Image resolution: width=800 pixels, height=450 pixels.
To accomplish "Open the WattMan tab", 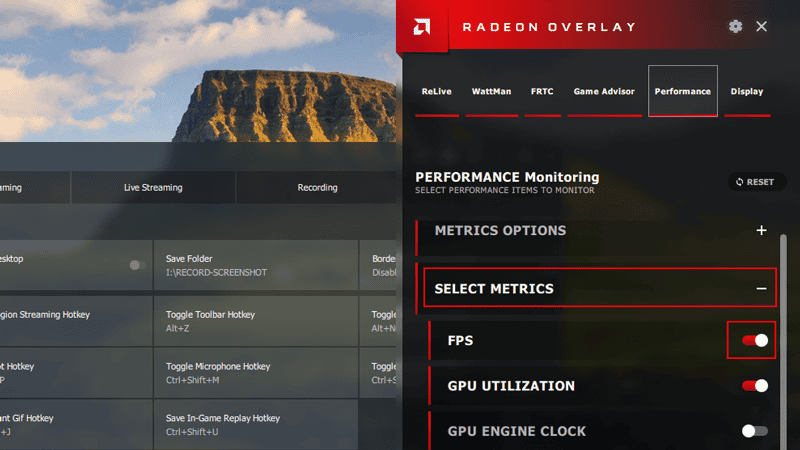I will coord(491,92).
